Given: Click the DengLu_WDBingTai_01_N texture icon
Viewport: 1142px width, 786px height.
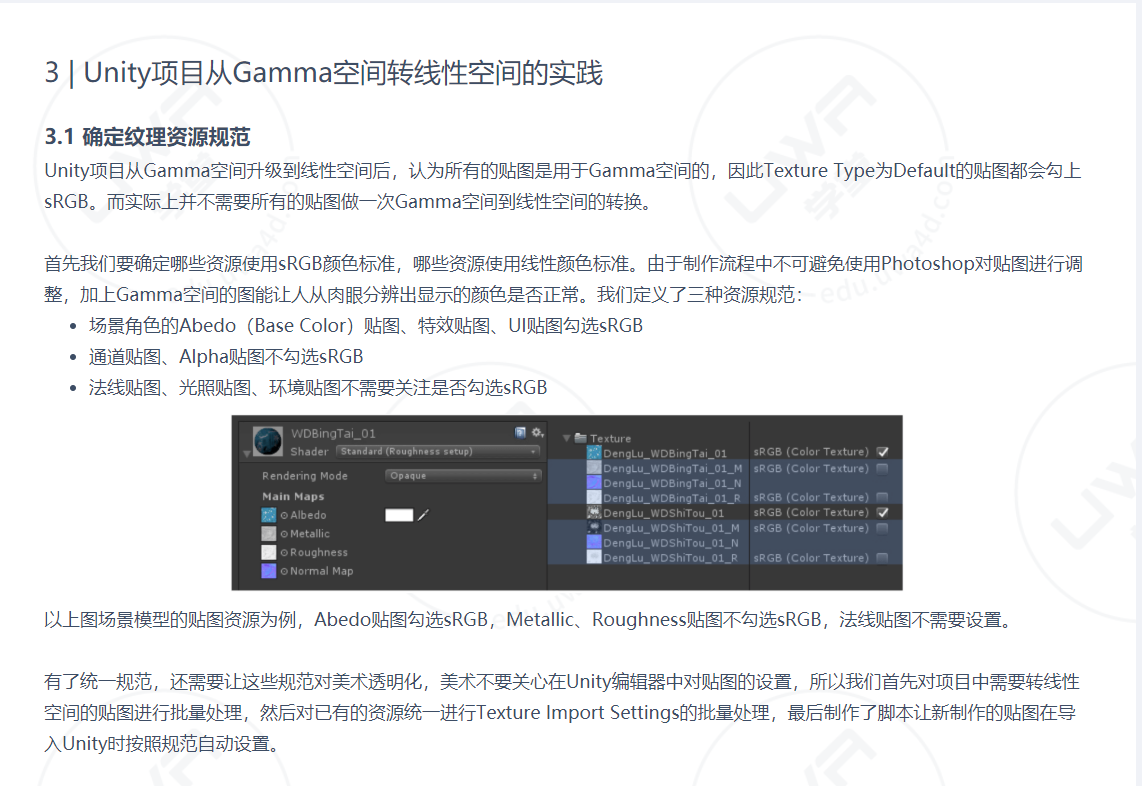Looking at the screenshot, I should (x=594, y=483).
